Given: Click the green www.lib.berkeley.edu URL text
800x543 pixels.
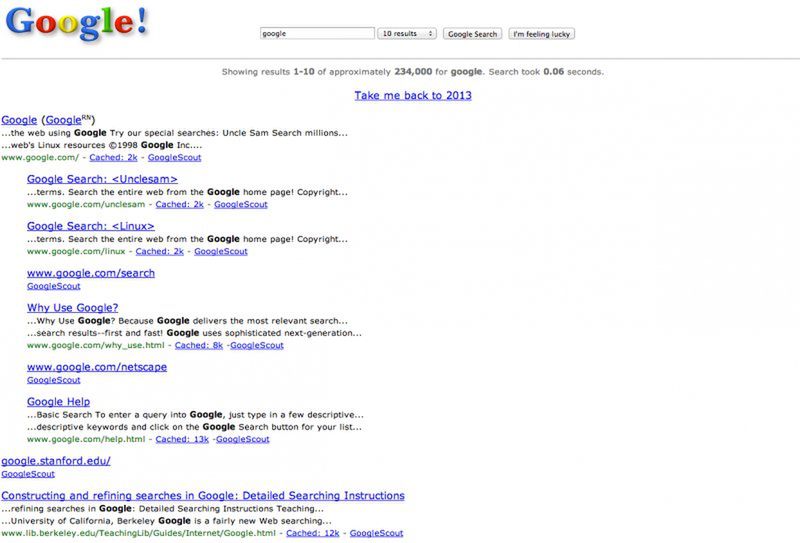Looking at the screenshot, I should tap(138, 533).
